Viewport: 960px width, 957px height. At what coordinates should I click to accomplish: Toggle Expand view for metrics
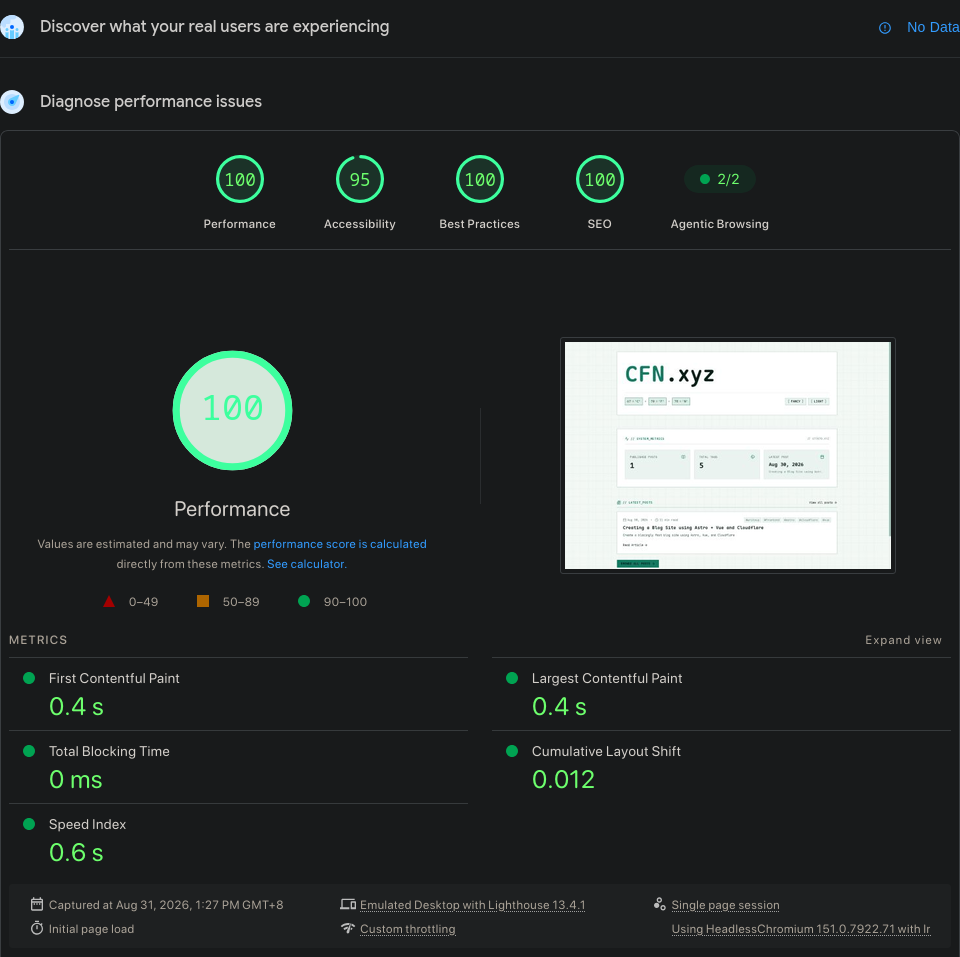(903, 640)
